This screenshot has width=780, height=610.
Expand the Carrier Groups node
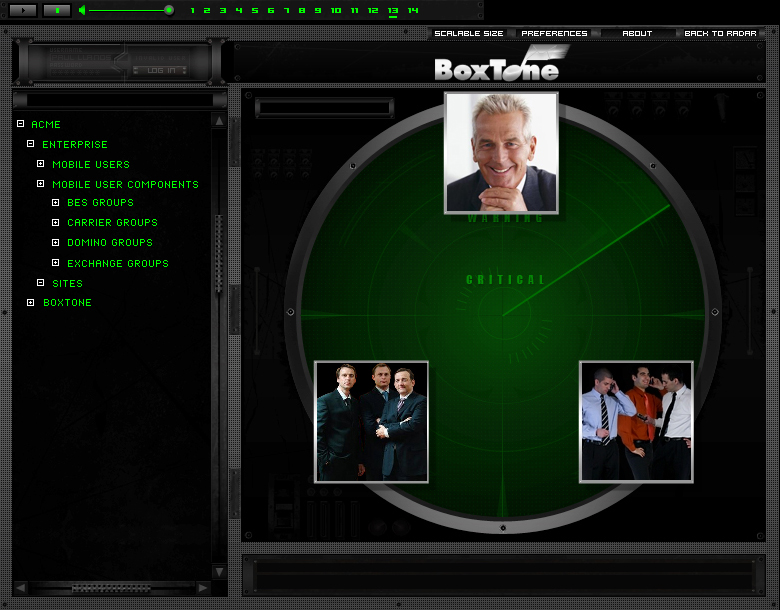pyautogui.click(x=55, y=222)
